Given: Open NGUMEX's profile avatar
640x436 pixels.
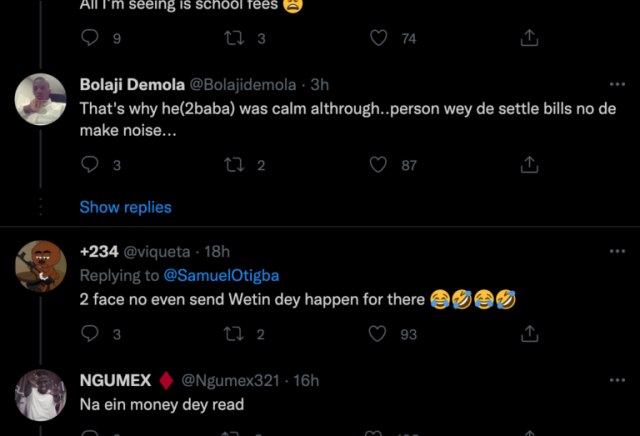Looking at the screenshot, I should pos(41,395).
